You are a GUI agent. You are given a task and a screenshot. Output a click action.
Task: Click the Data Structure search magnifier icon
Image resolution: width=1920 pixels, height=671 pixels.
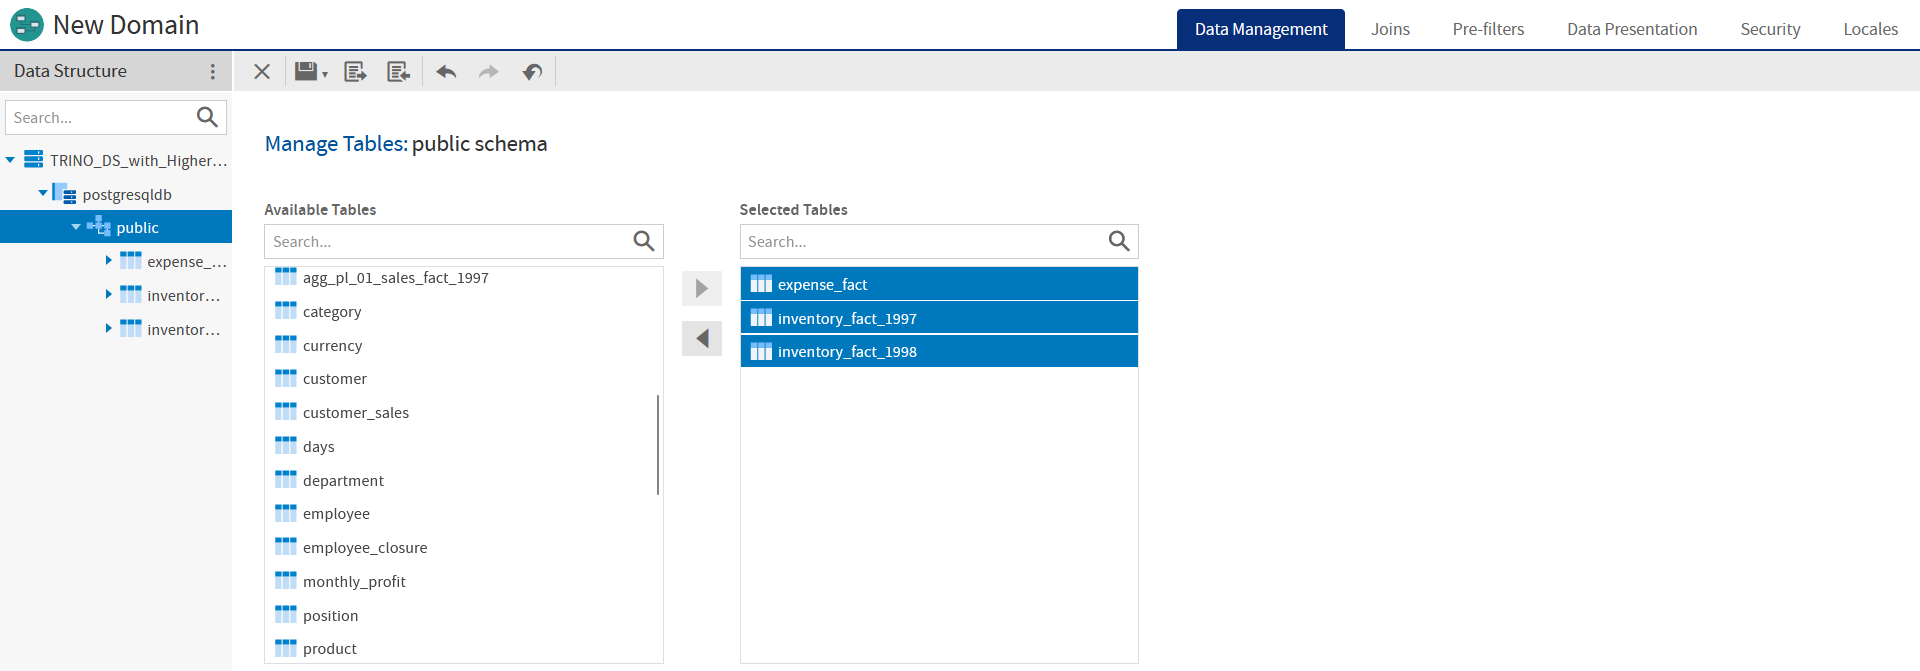pos(207,117)
